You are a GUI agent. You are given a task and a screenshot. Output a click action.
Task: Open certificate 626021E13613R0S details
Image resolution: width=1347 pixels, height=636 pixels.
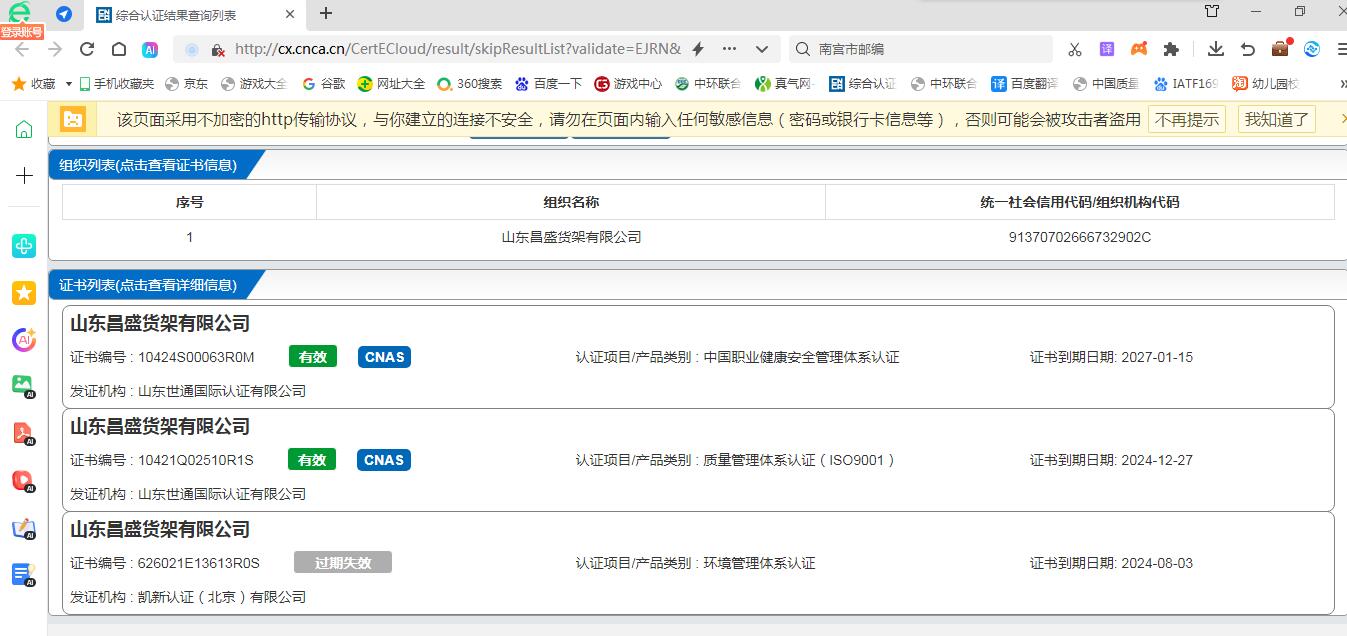point(698,562)
